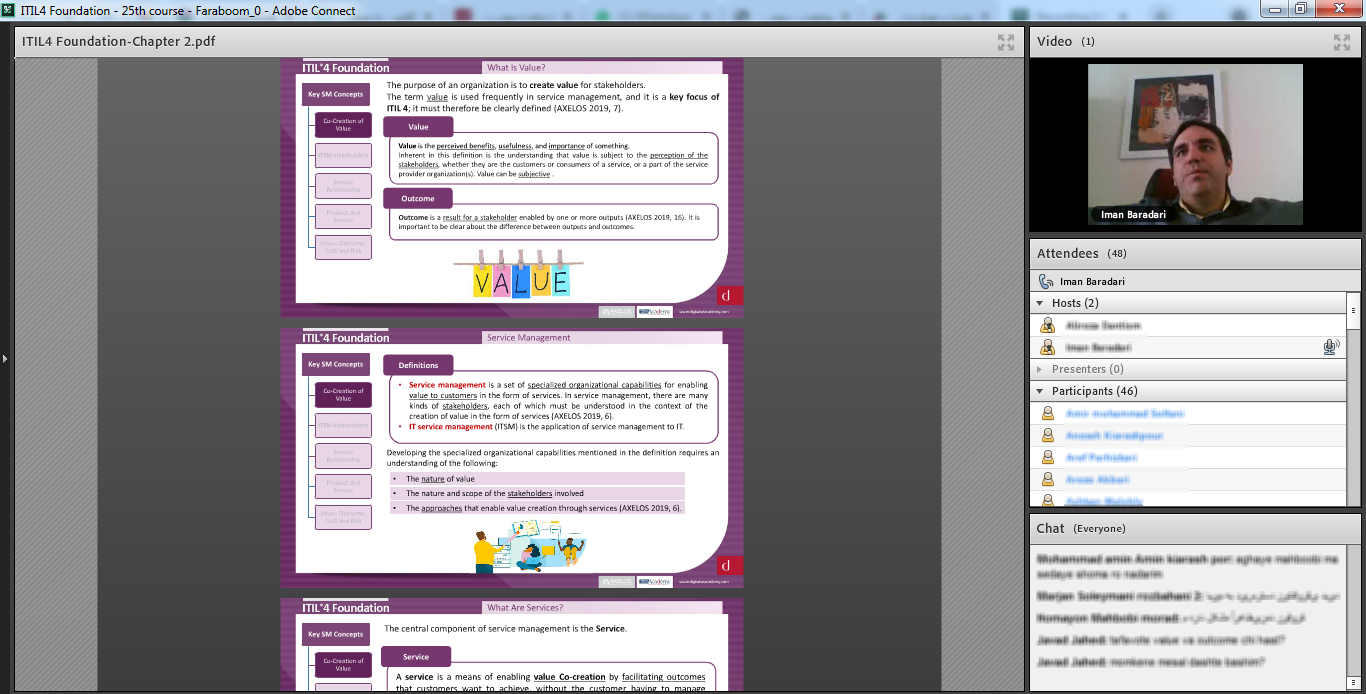The image size is (1366, 694).
Task: Click 'Key SM Concepts' on the What Is Value slide
Action: point(336,95)
